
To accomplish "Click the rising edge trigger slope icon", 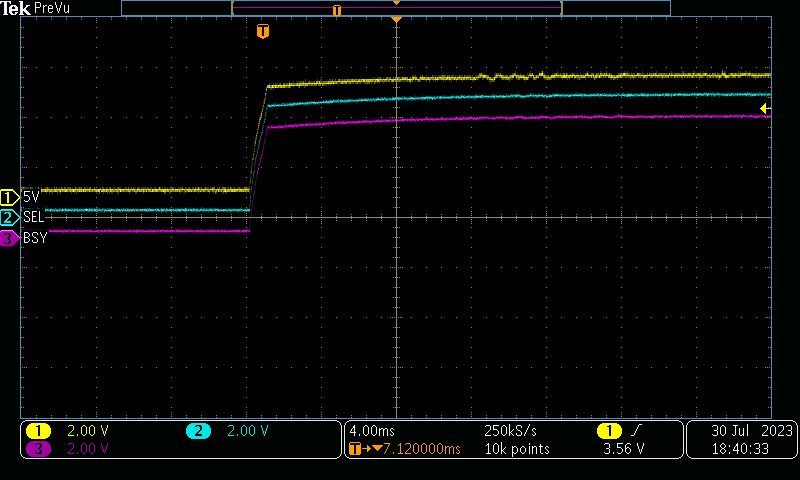I will click(635, 431).
